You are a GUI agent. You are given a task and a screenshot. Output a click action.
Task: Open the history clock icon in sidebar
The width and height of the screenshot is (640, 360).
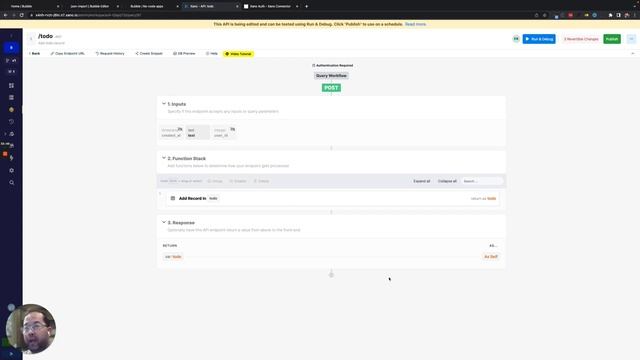click(x=11, y=122)
